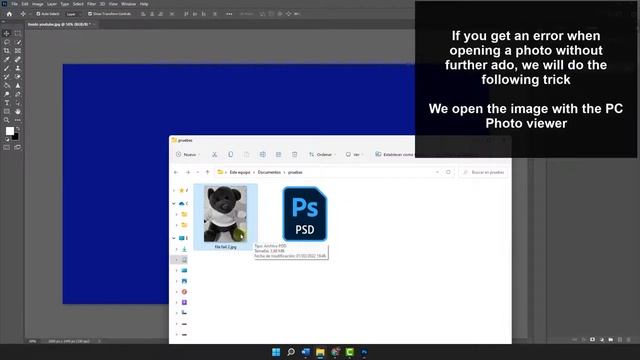Click the Delete trash icon in Explorer
The height and width of the screenshot is (360, 640).
click(294, 155)
